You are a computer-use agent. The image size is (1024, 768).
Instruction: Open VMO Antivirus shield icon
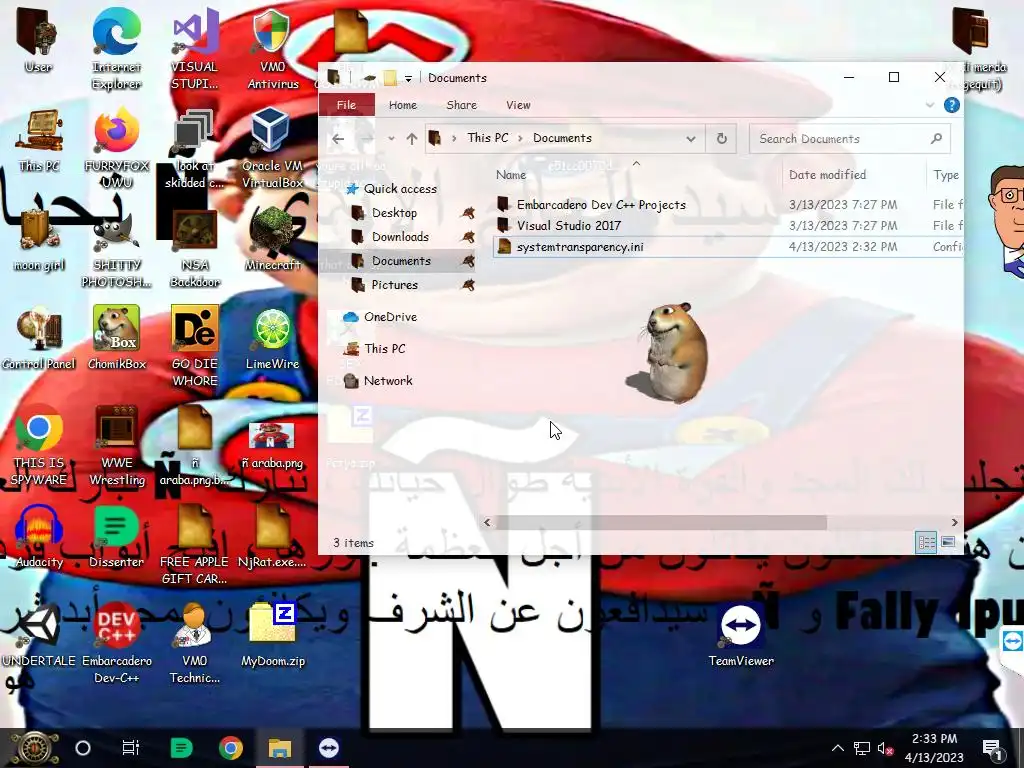[x=272, y=48]
